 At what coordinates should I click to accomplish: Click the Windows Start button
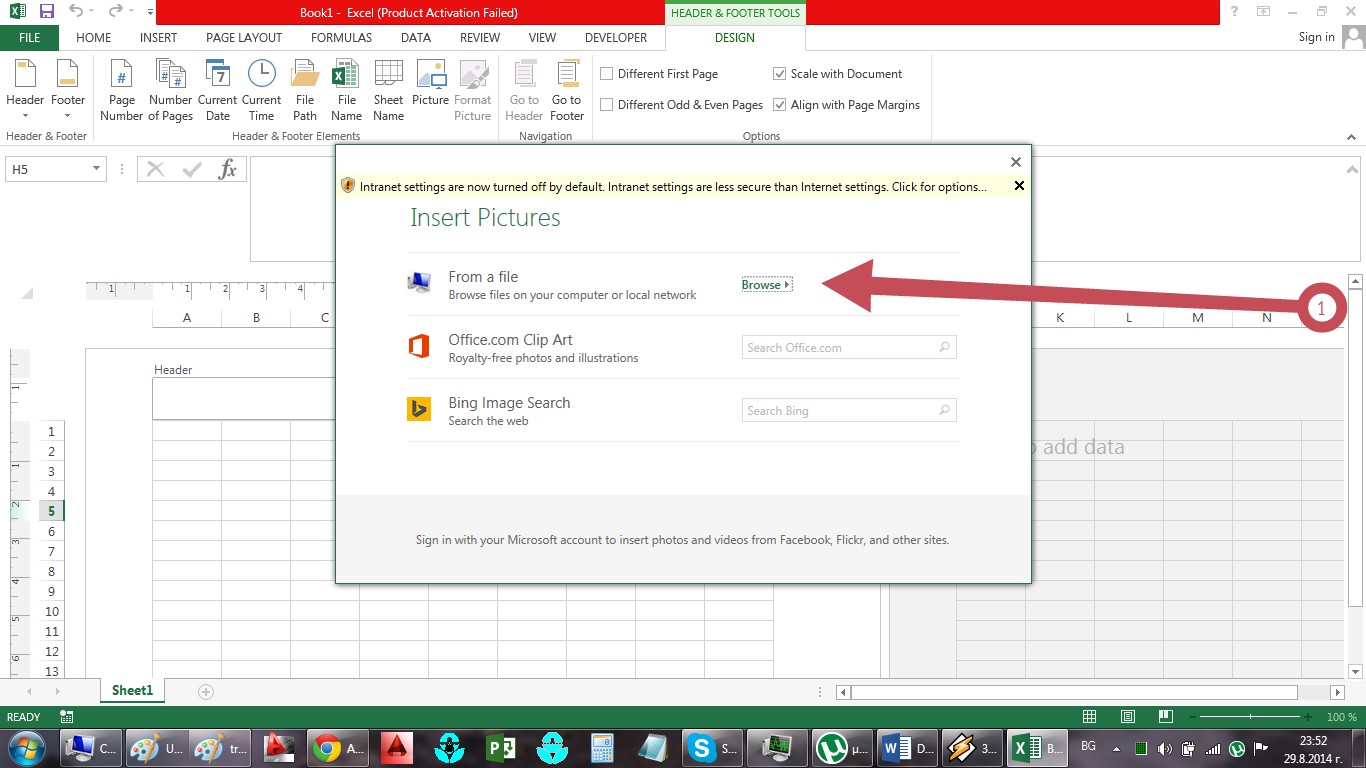click(x=25, y=747)
